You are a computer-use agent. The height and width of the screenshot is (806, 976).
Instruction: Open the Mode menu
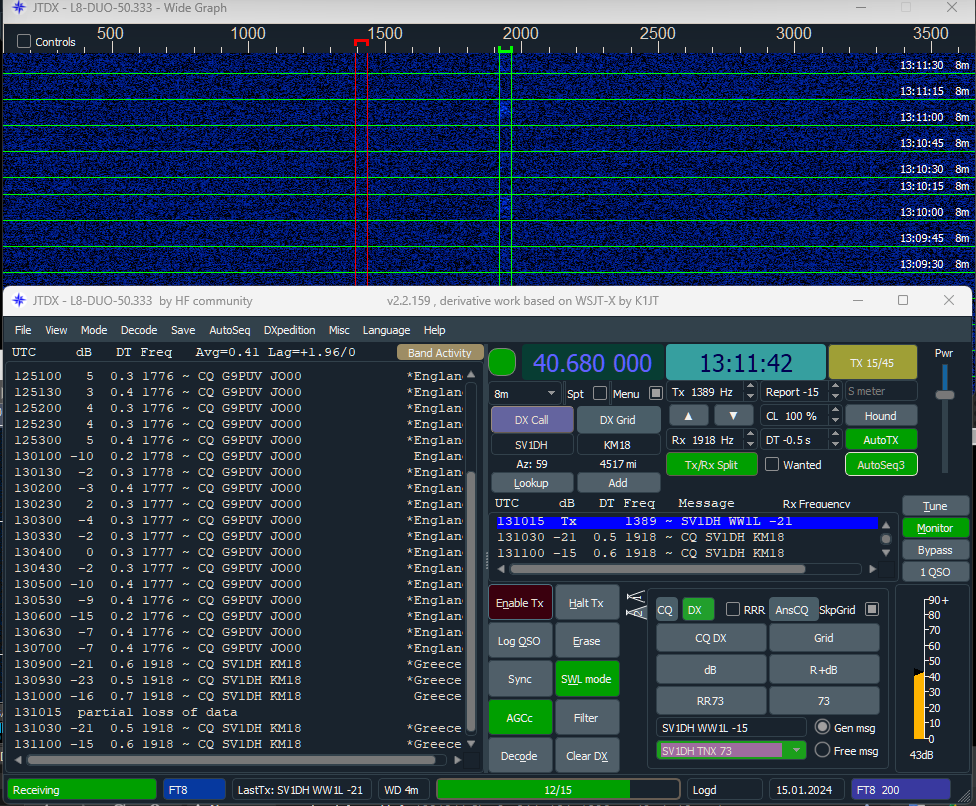pyautogui.click(x=94, y=330)
